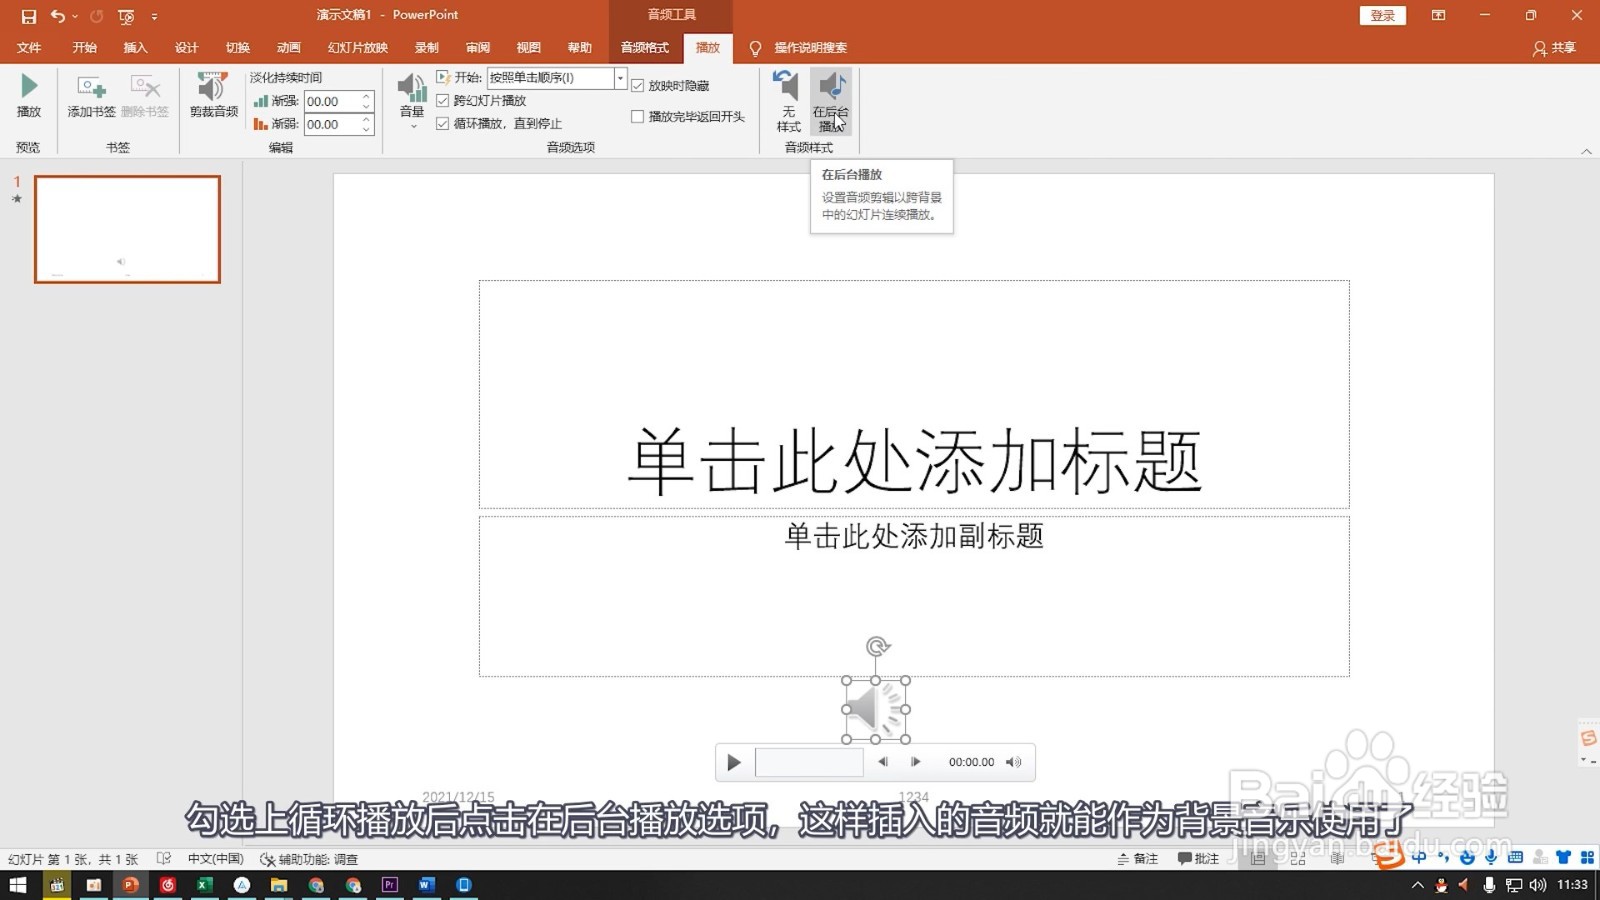Open the 剪裁音频 trim audio tool
This screenshot has height=900, width=1600.
point(211,97)
